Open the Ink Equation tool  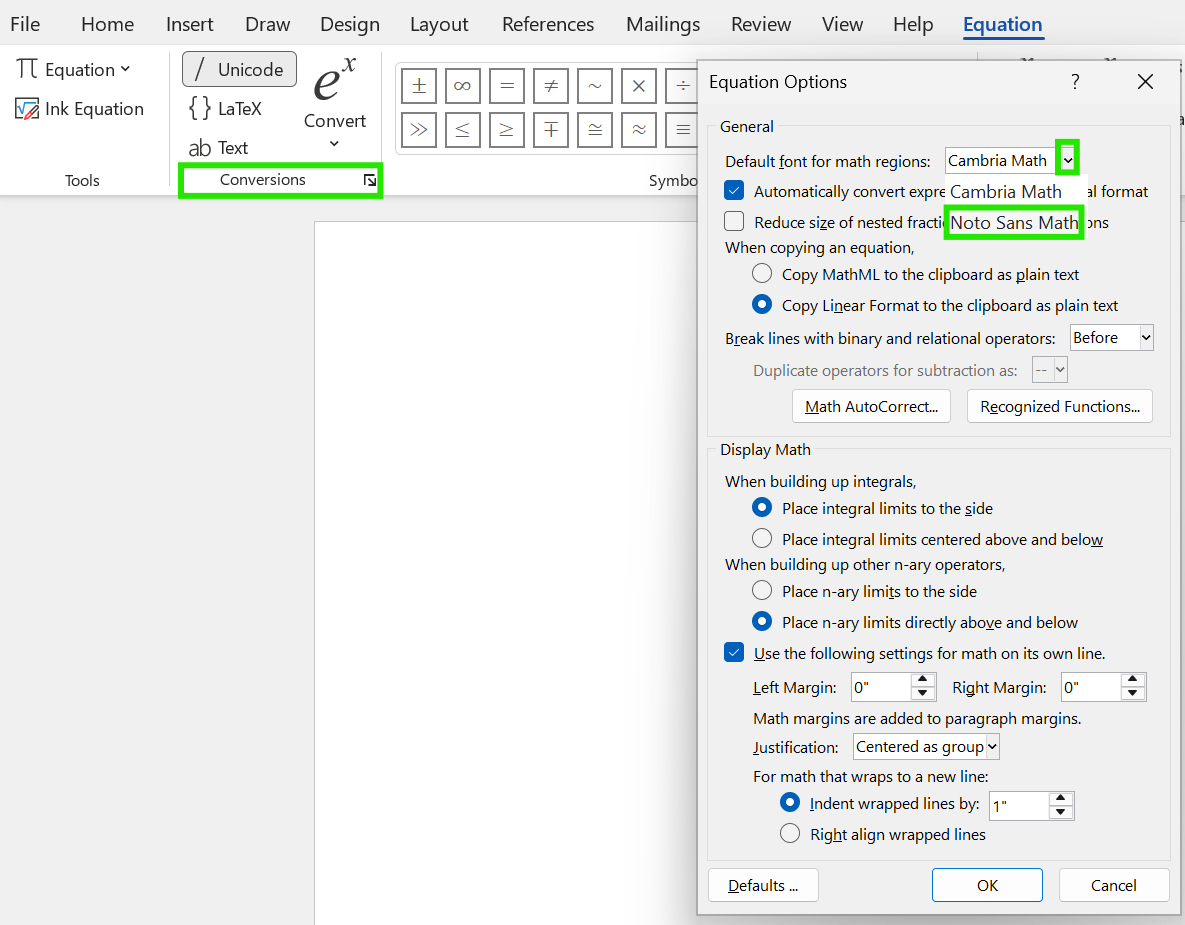(79, 108)
